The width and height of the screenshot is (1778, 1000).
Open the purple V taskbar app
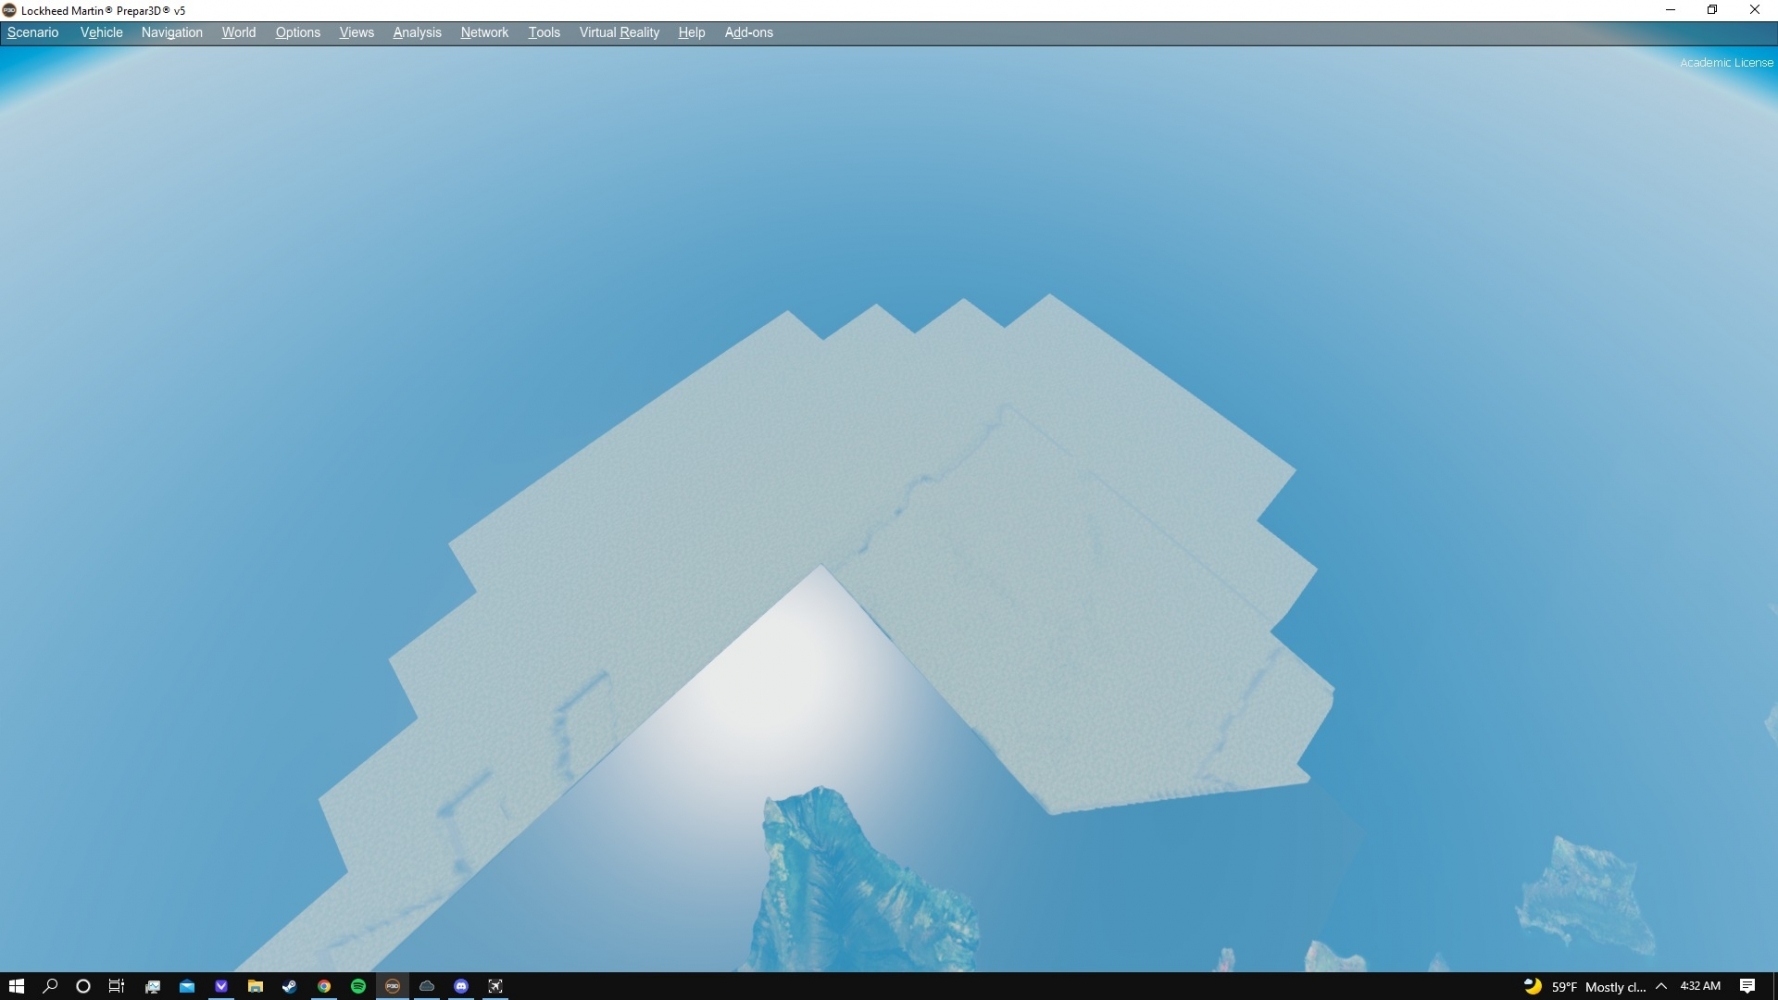click(x=221, y=986)
